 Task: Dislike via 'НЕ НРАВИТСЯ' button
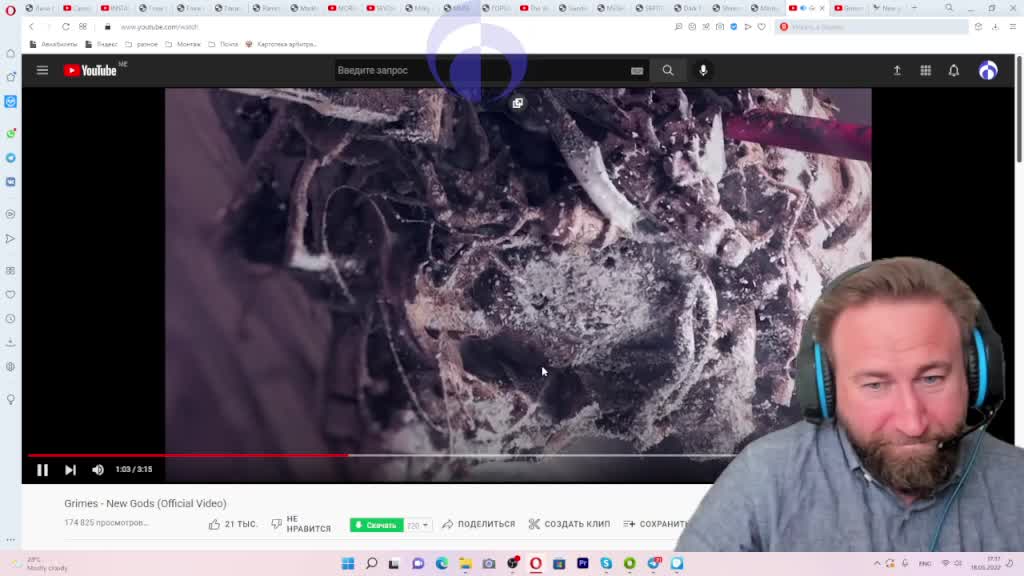pos(302,524)
